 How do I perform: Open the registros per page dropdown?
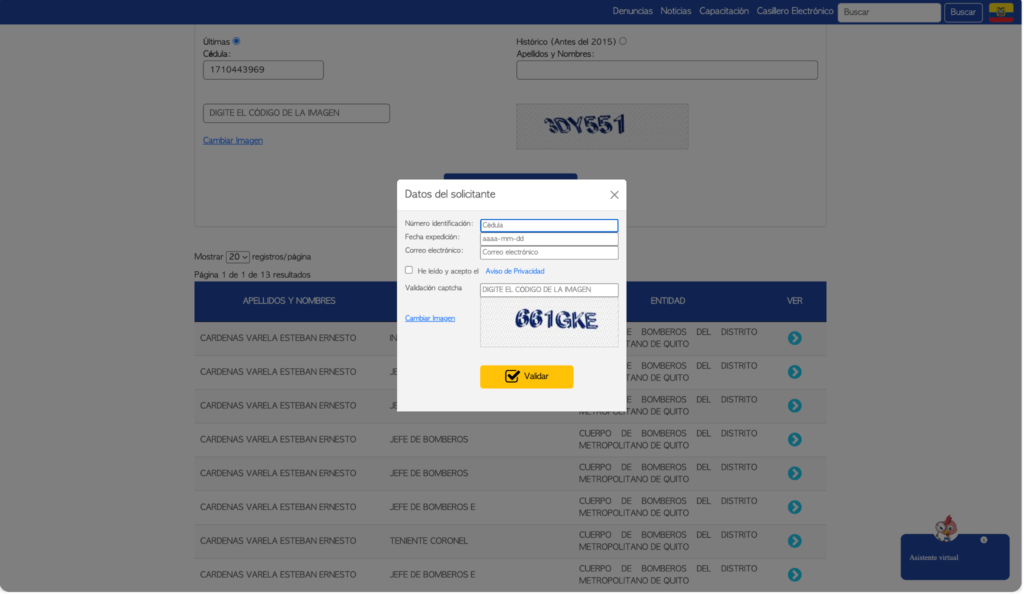click(238, 257)
